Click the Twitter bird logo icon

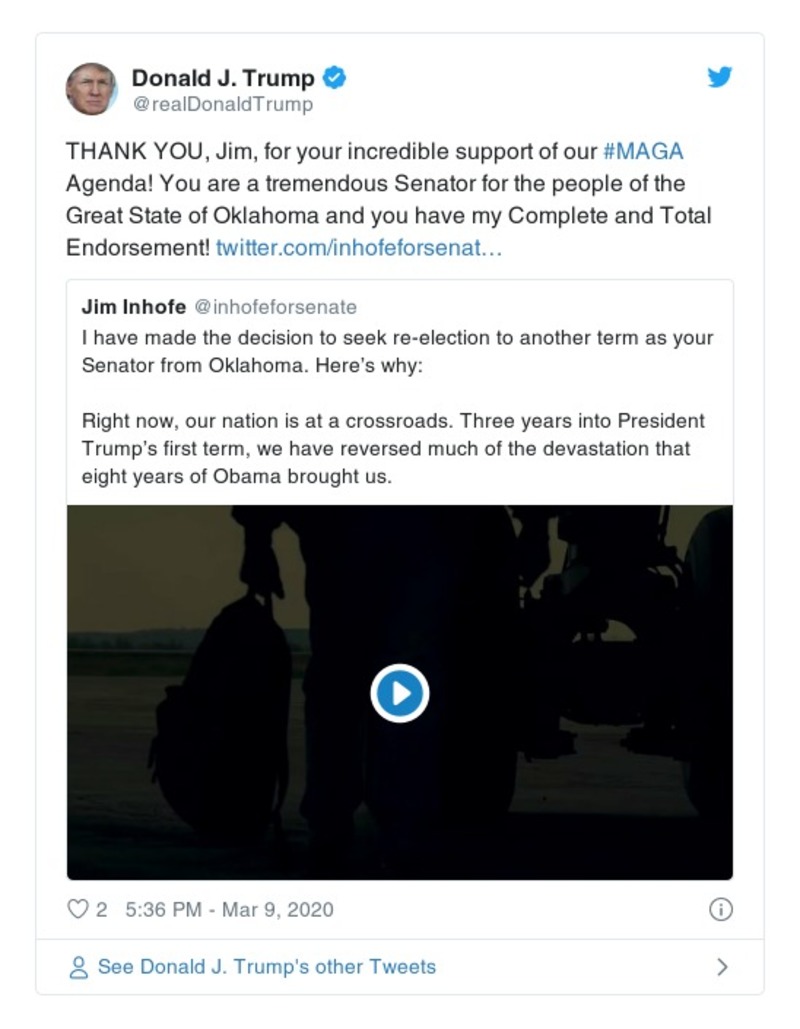pos(720,77)
